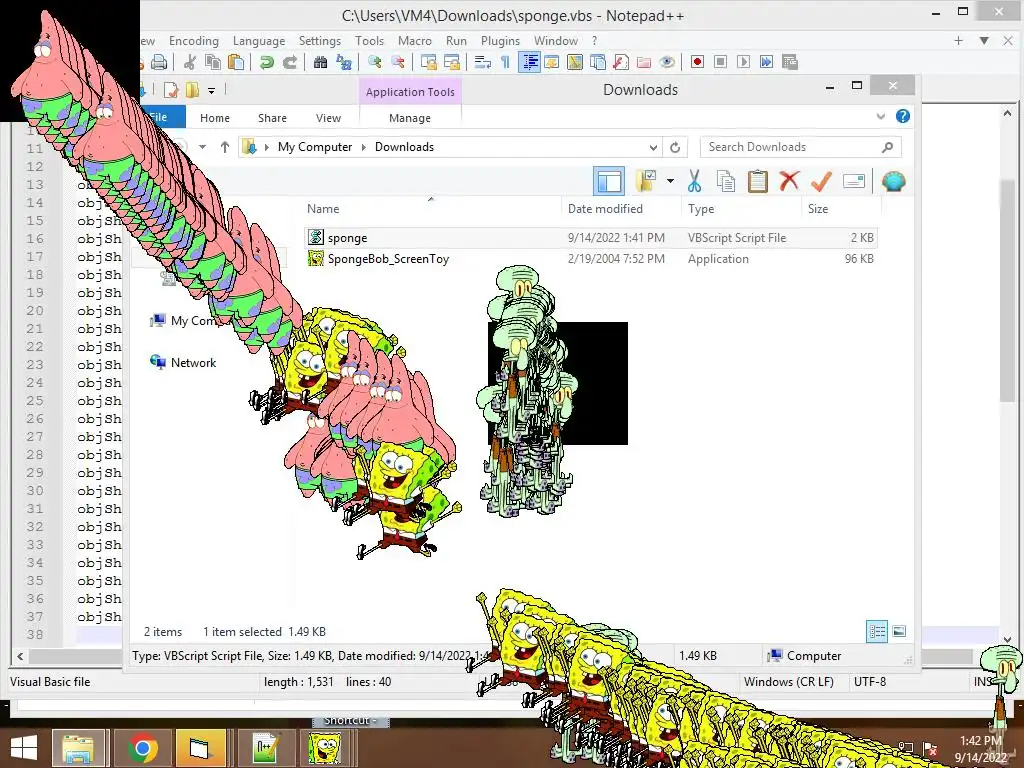Toggle Show Indent Guide icon
Viewport: 1024px width, 768px height.
[529, 62]
